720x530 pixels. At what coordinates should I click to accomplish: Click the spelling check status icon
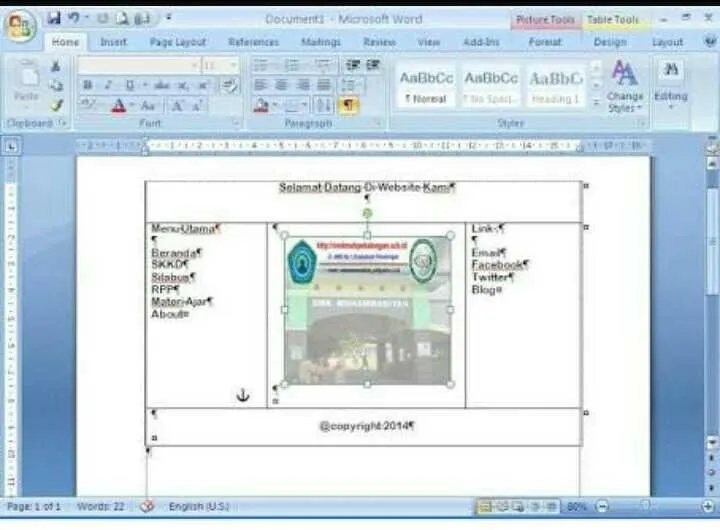coord(146,506)
